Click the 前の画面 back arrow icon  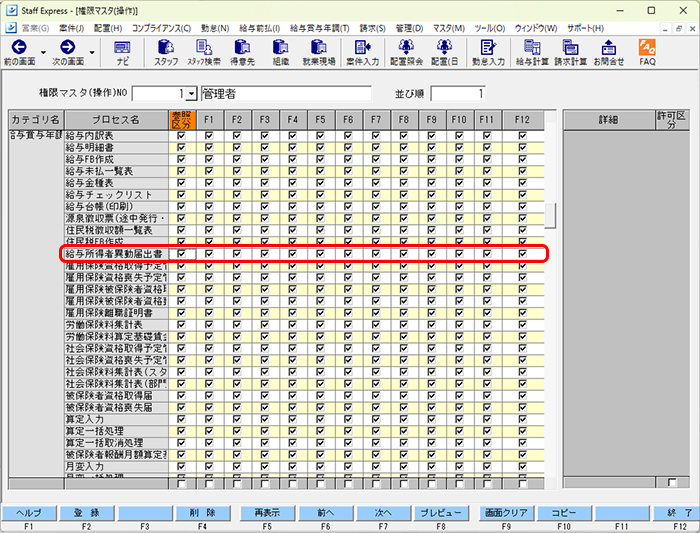[x=18, y=47]
